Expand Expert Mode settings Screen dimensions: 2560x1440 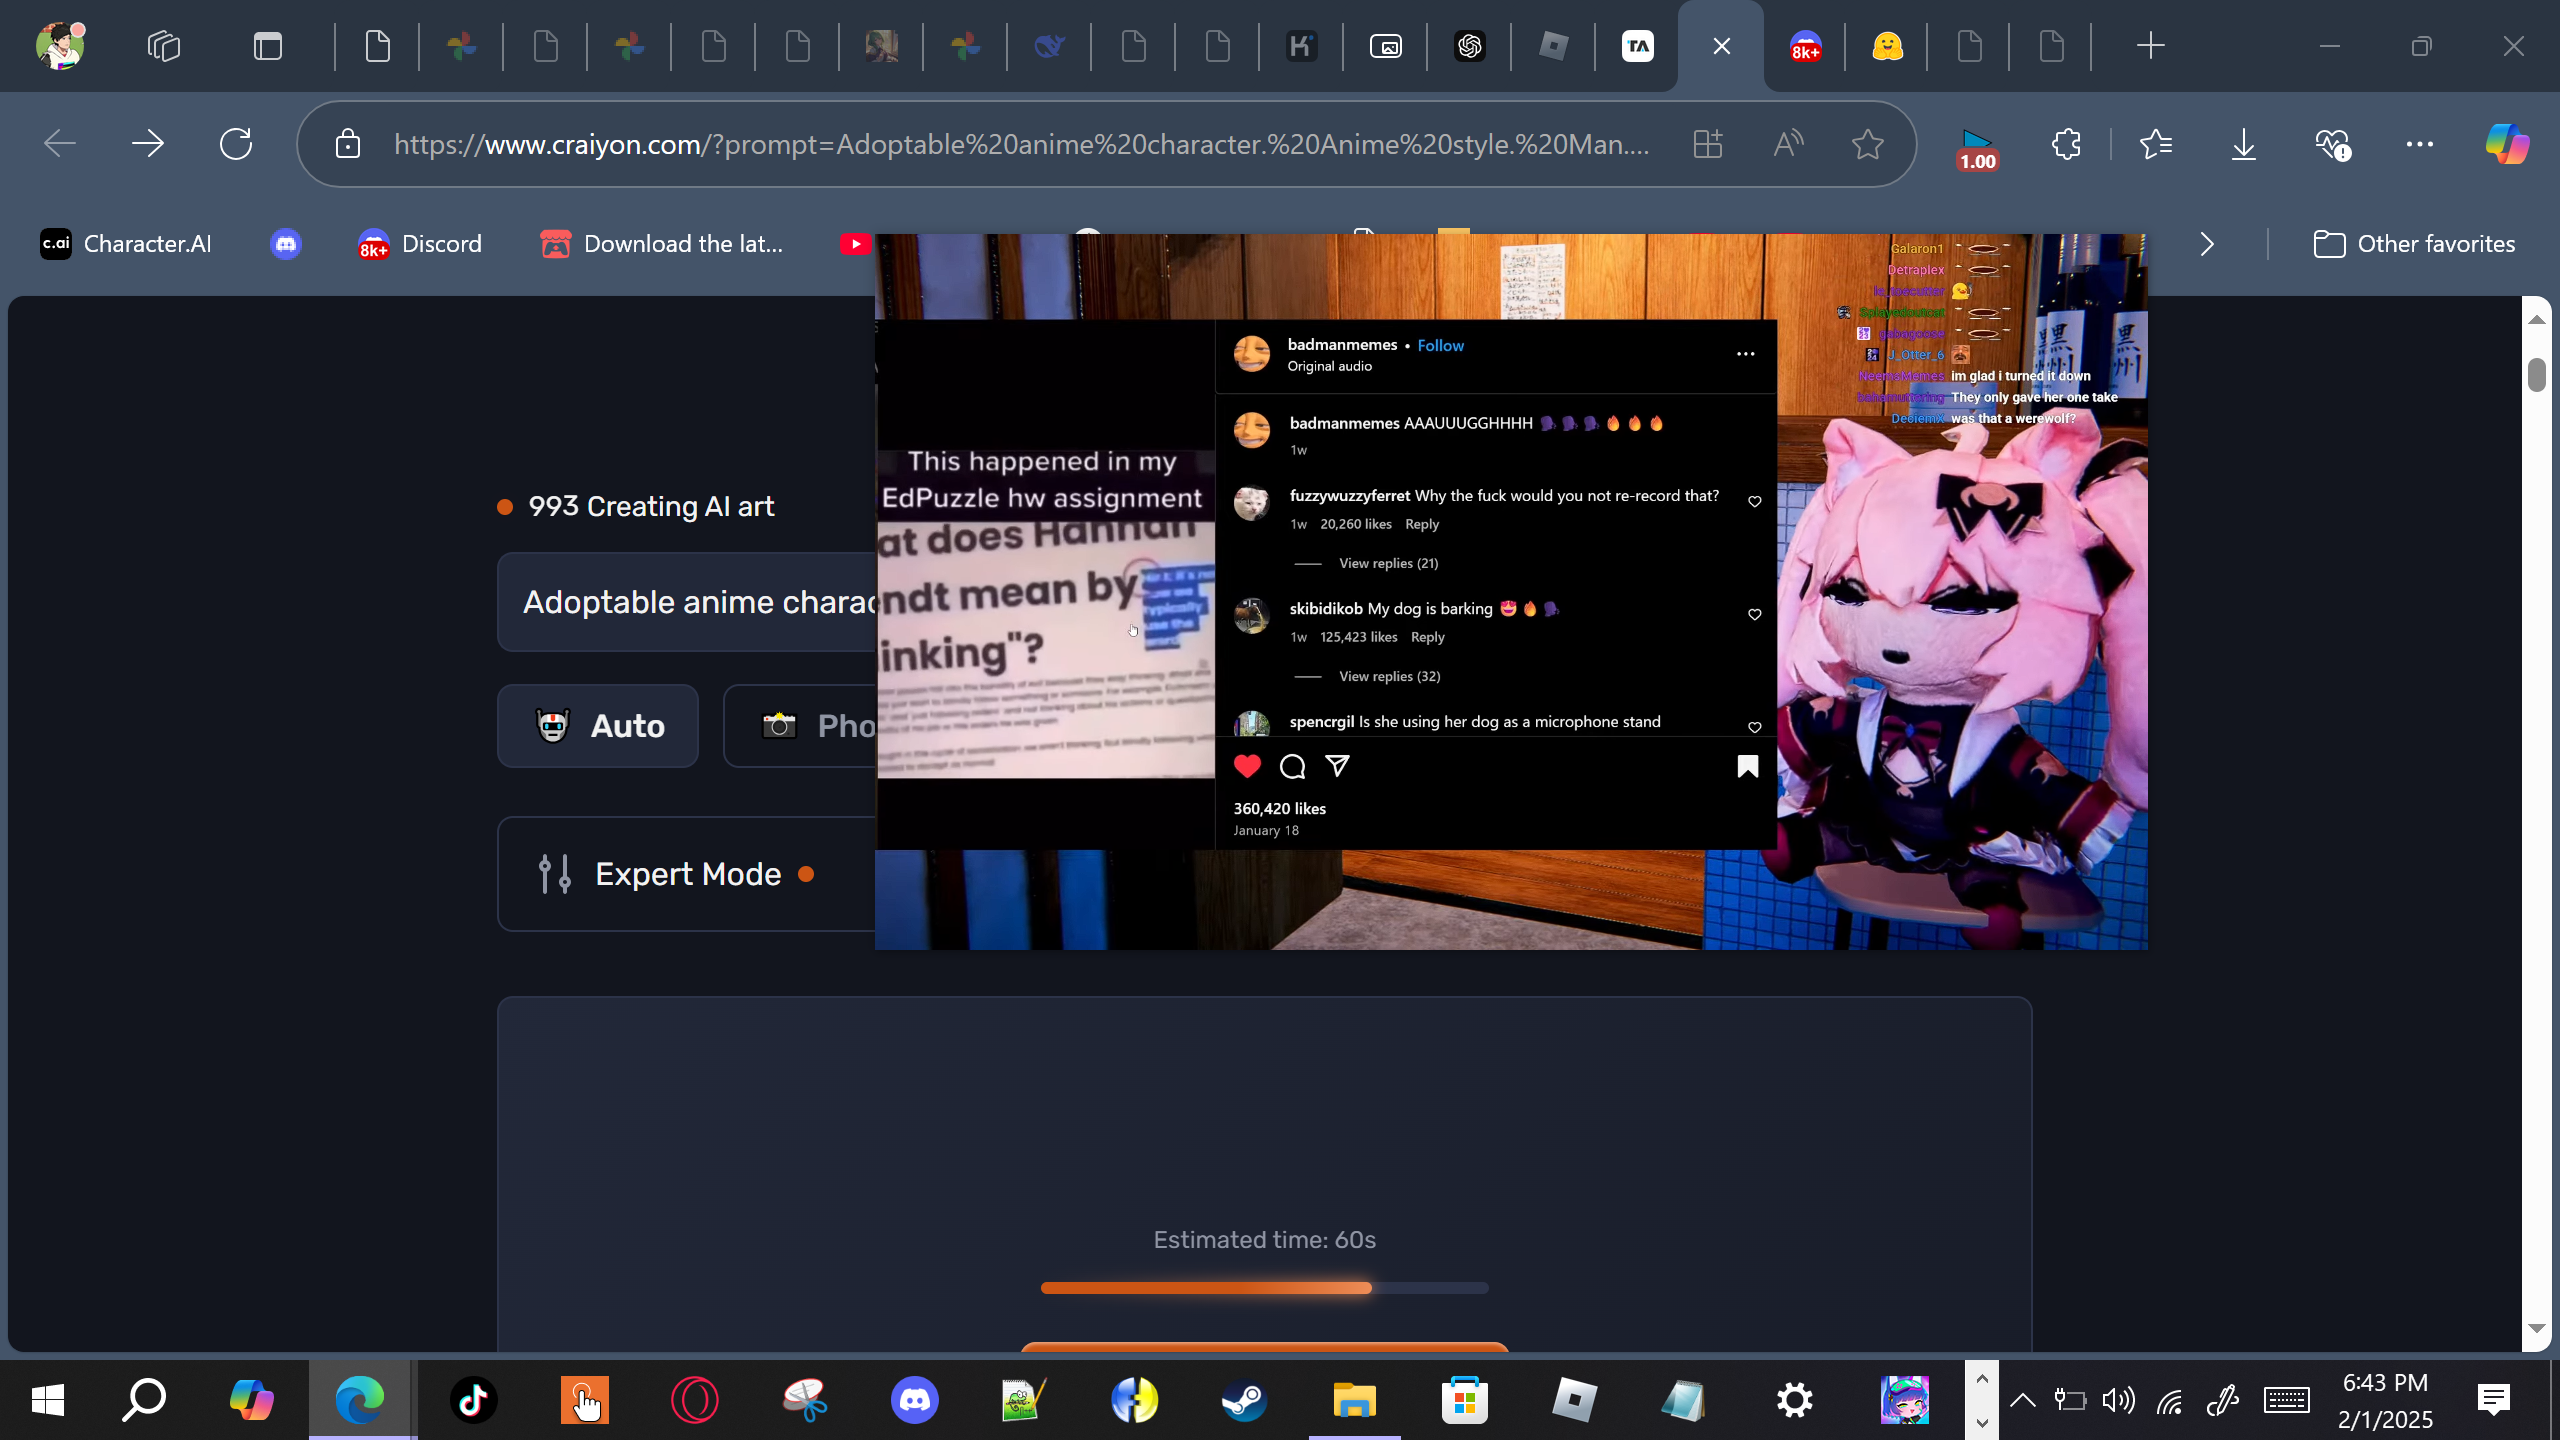[x=686, y=874]
